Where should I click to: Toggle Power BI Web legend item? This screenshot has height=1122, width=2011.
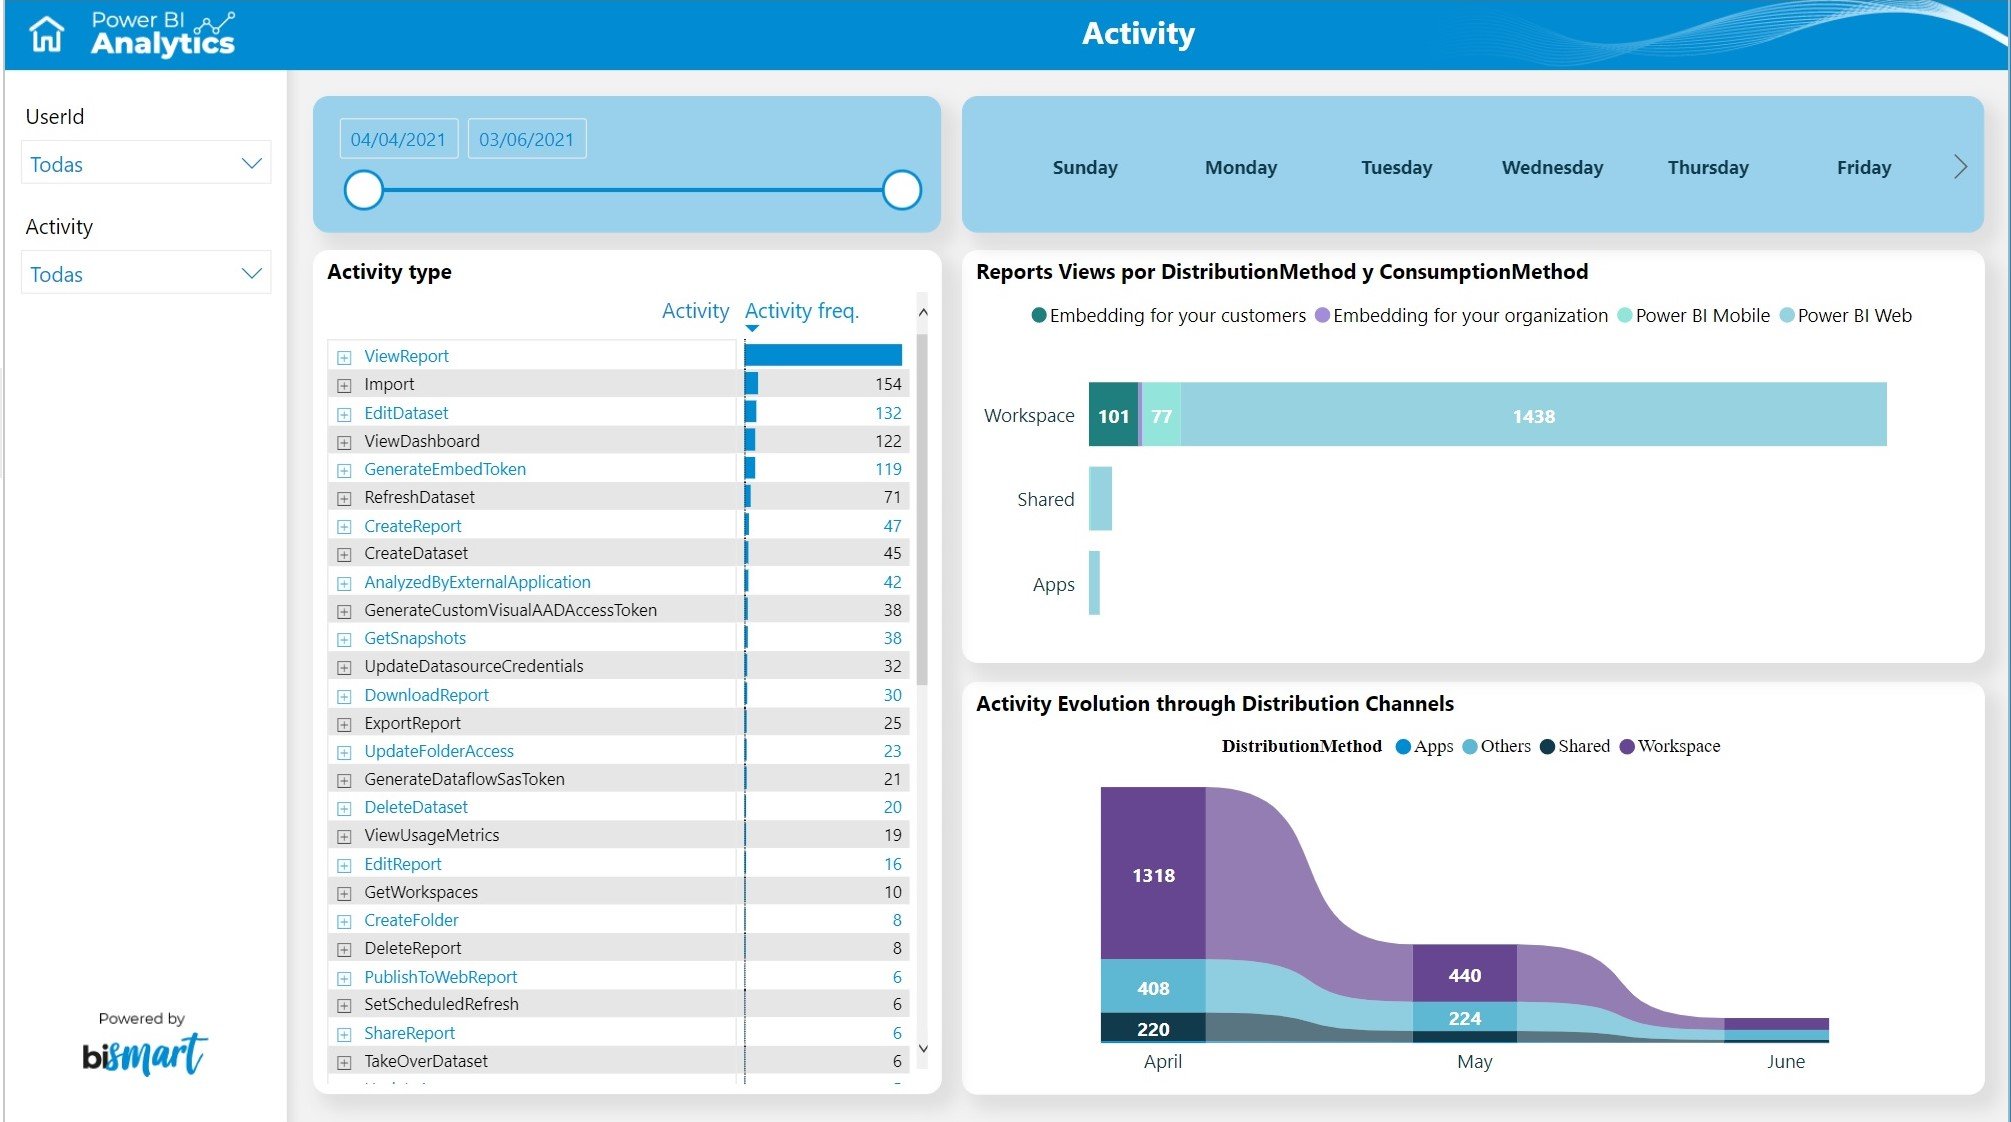(x=1852, y=316)
